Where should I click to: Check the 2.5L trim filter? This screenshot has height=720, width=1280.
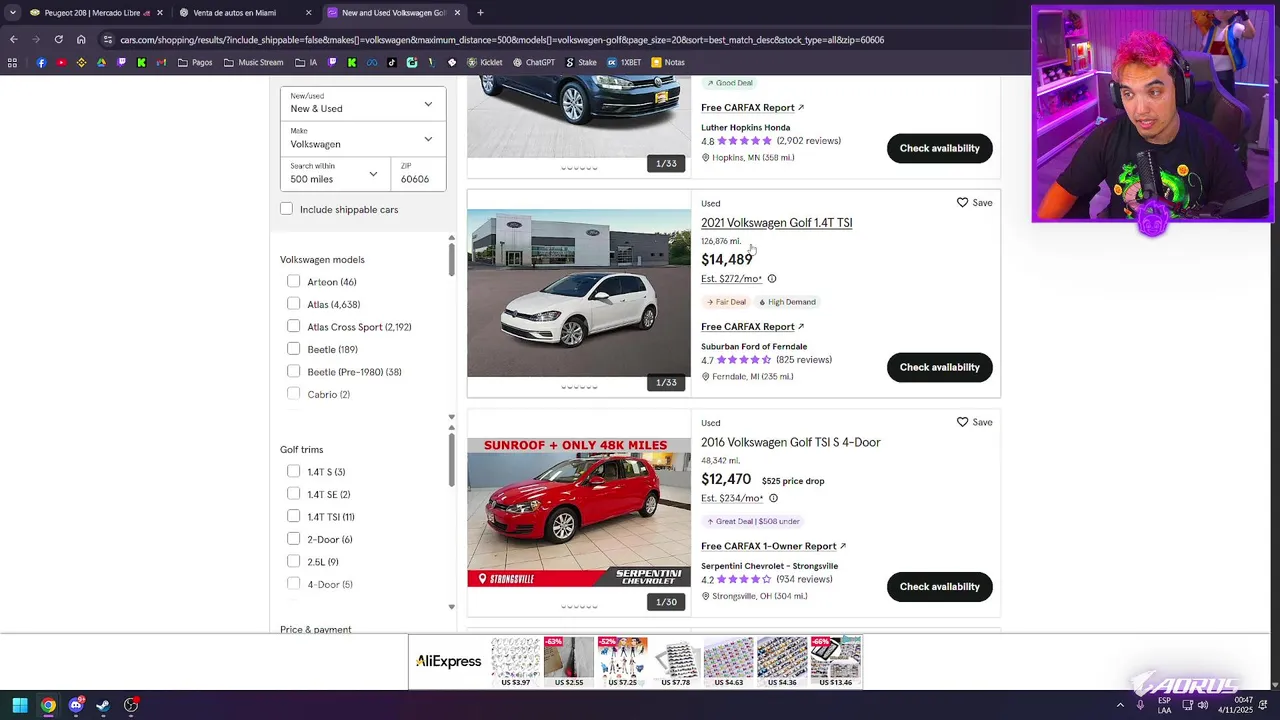(293, 562)
